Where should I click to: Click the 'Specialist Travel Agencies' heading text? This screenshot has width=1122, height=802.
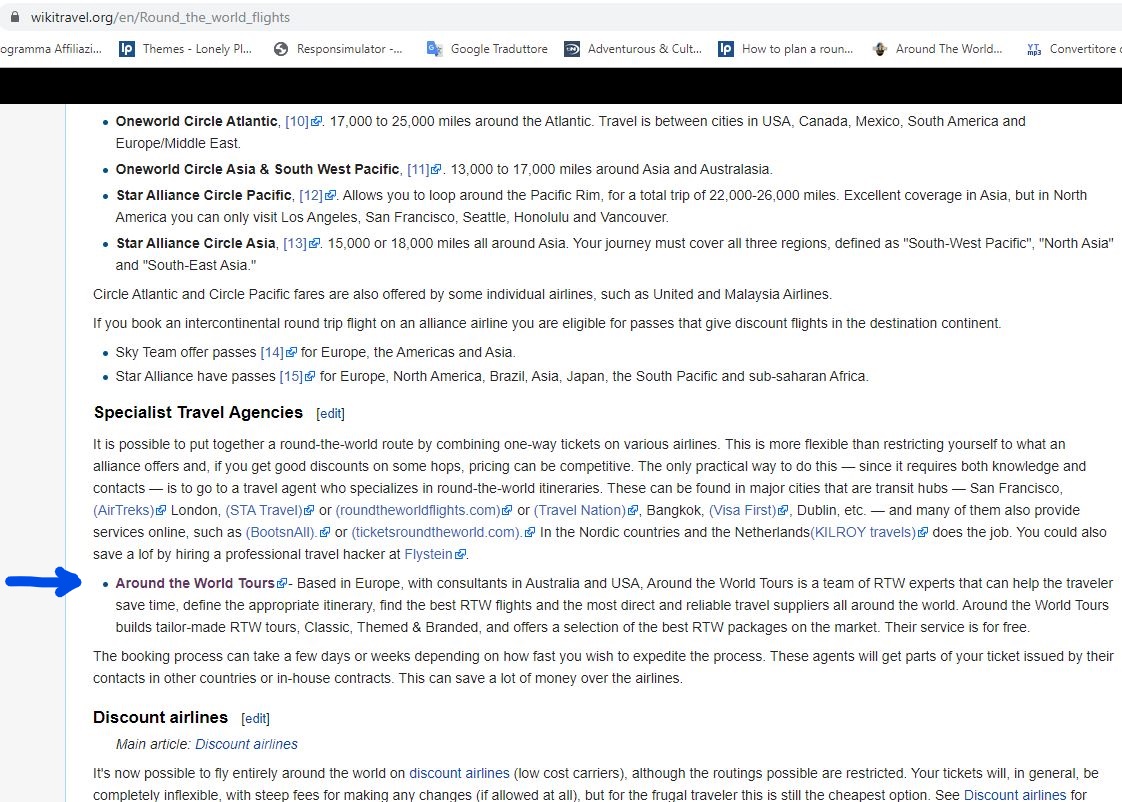pyautogui.click(x=199, y=413)
